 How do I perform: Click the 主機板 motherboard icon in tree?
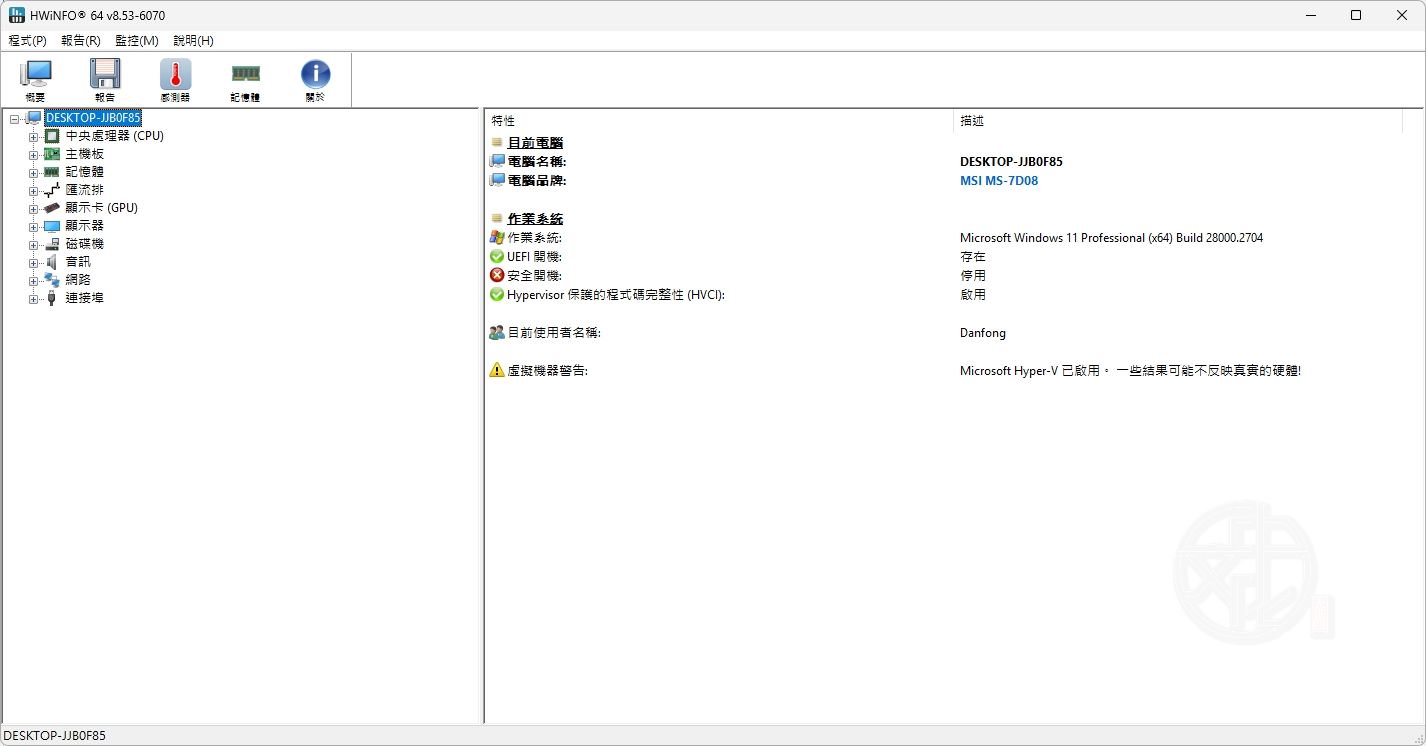(52, 154)
